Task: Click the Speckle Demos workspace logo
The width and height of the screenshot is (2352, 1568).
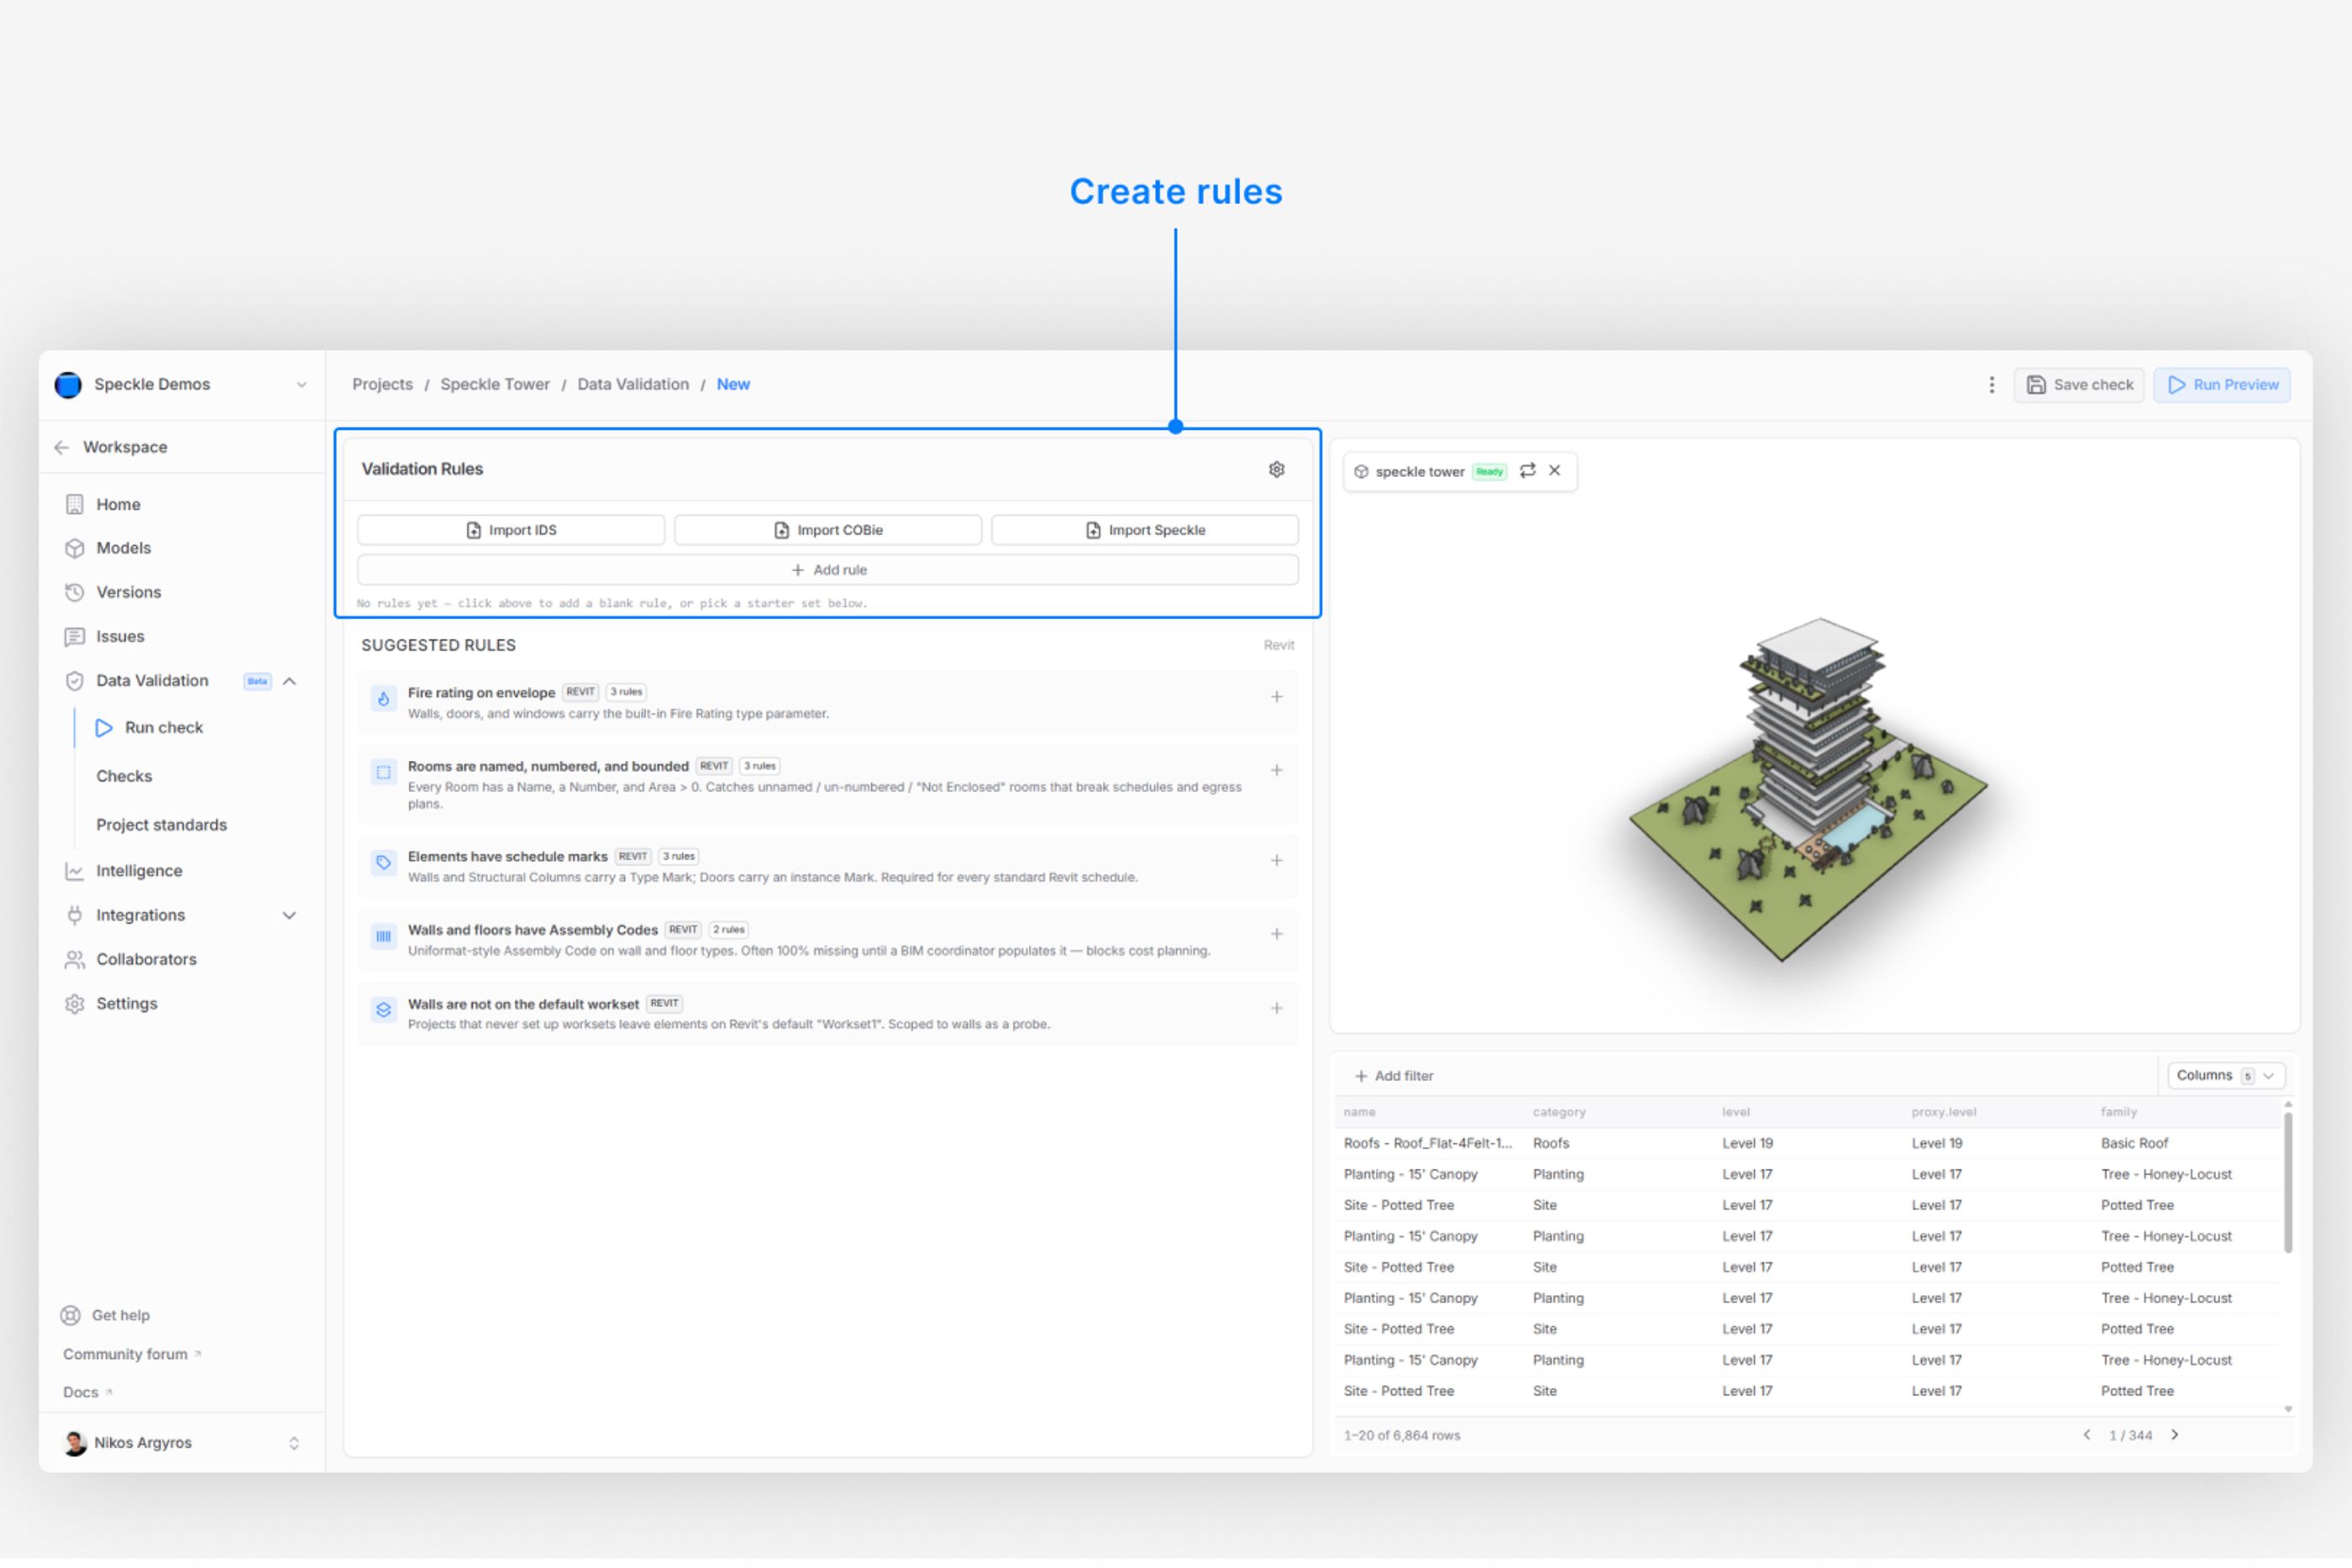Action: coord(68,385)
